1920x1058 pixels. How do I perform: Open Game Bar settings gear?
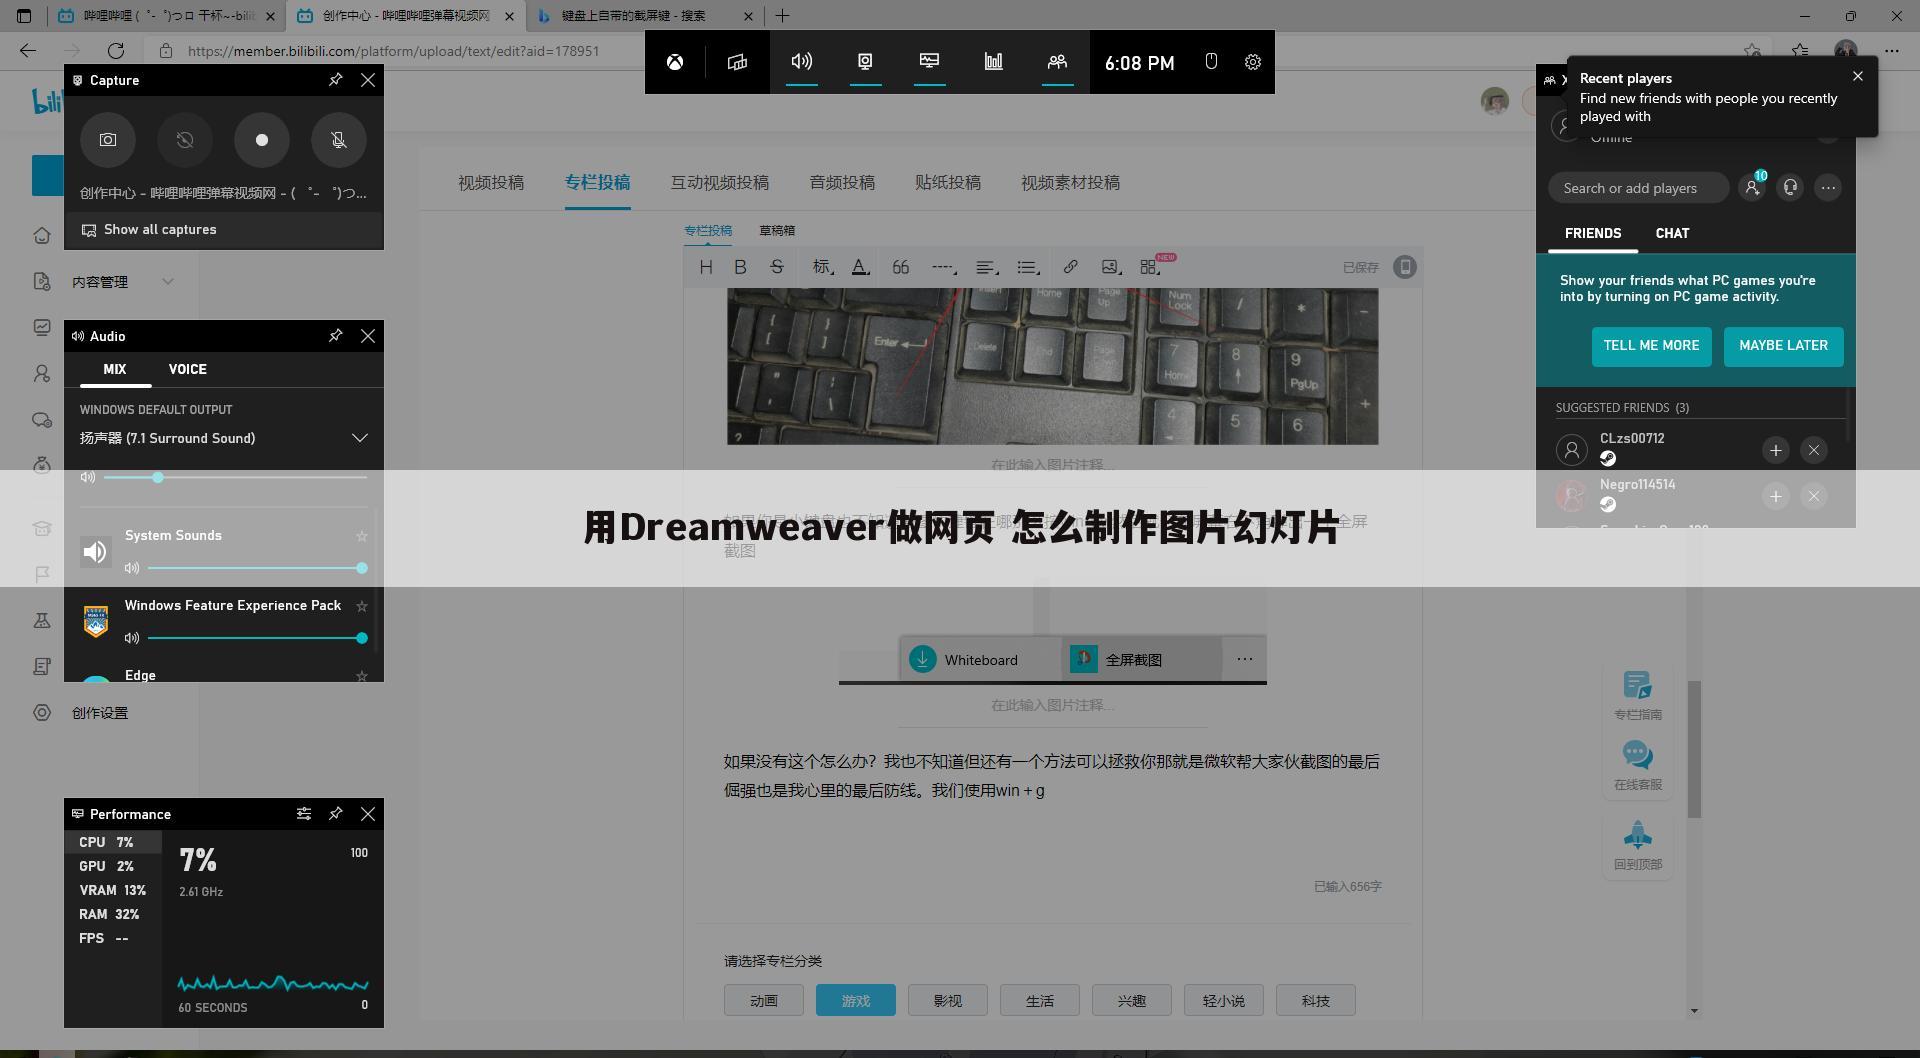tap(1253, 62)
